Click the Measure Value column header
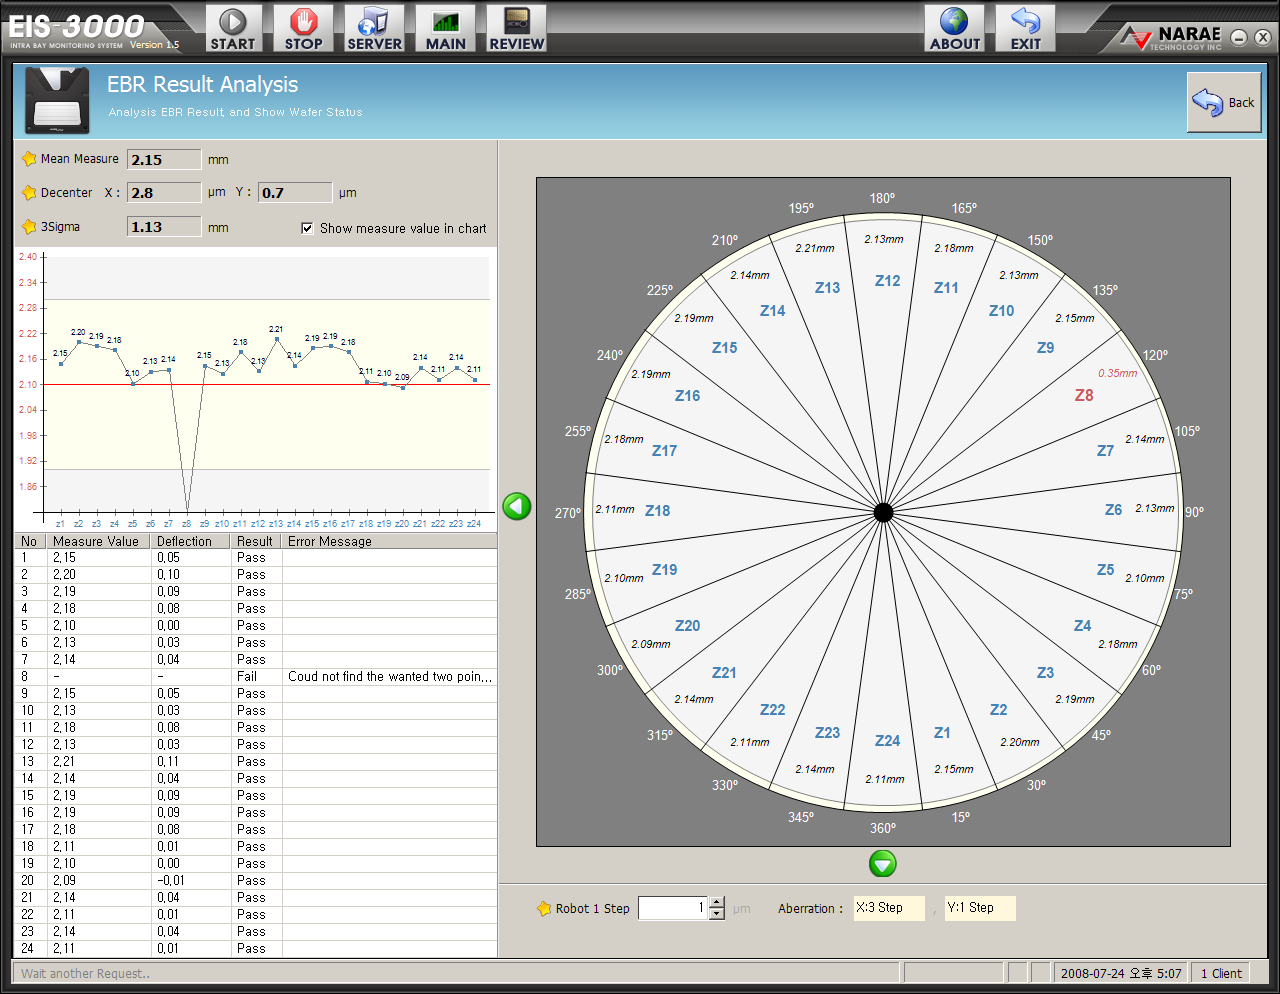 (98, 541)
